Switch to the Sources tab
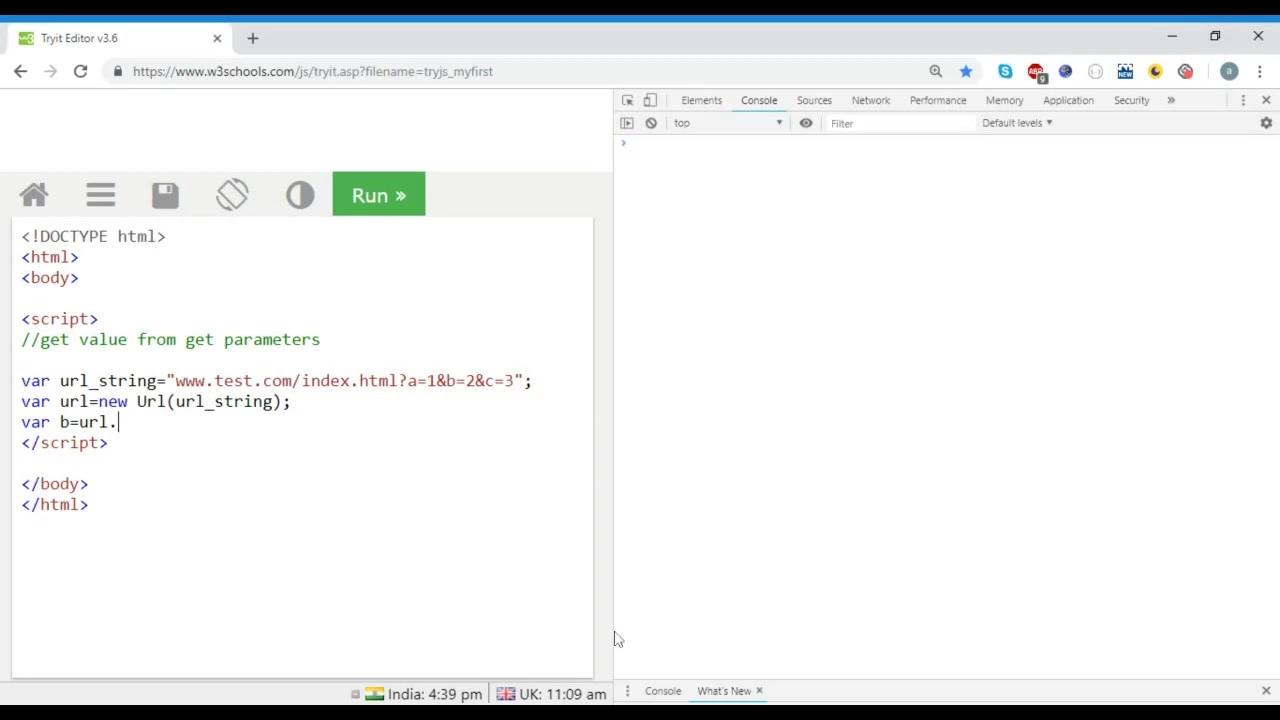The width and height of the screenshot is (1280, 720). click(x=814, y=100)
